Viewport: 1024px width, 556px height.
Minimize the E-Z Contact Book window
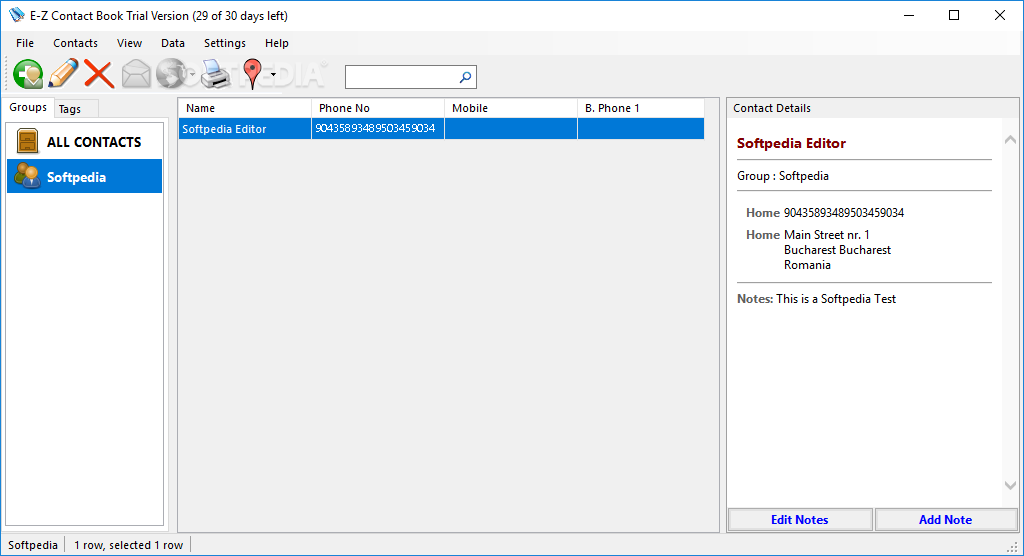pos(908,16)
